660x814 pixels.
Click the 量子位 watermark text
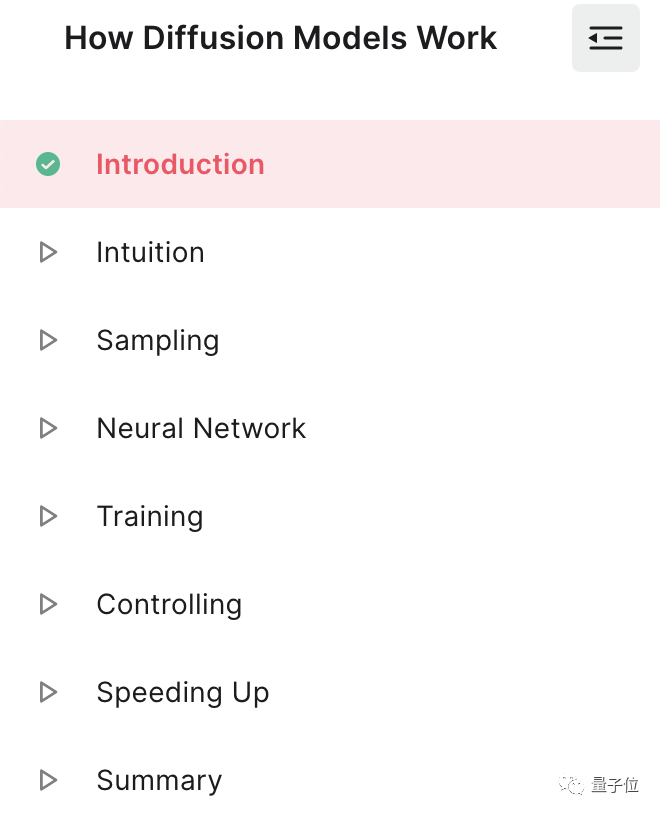(x=614, y=785)
